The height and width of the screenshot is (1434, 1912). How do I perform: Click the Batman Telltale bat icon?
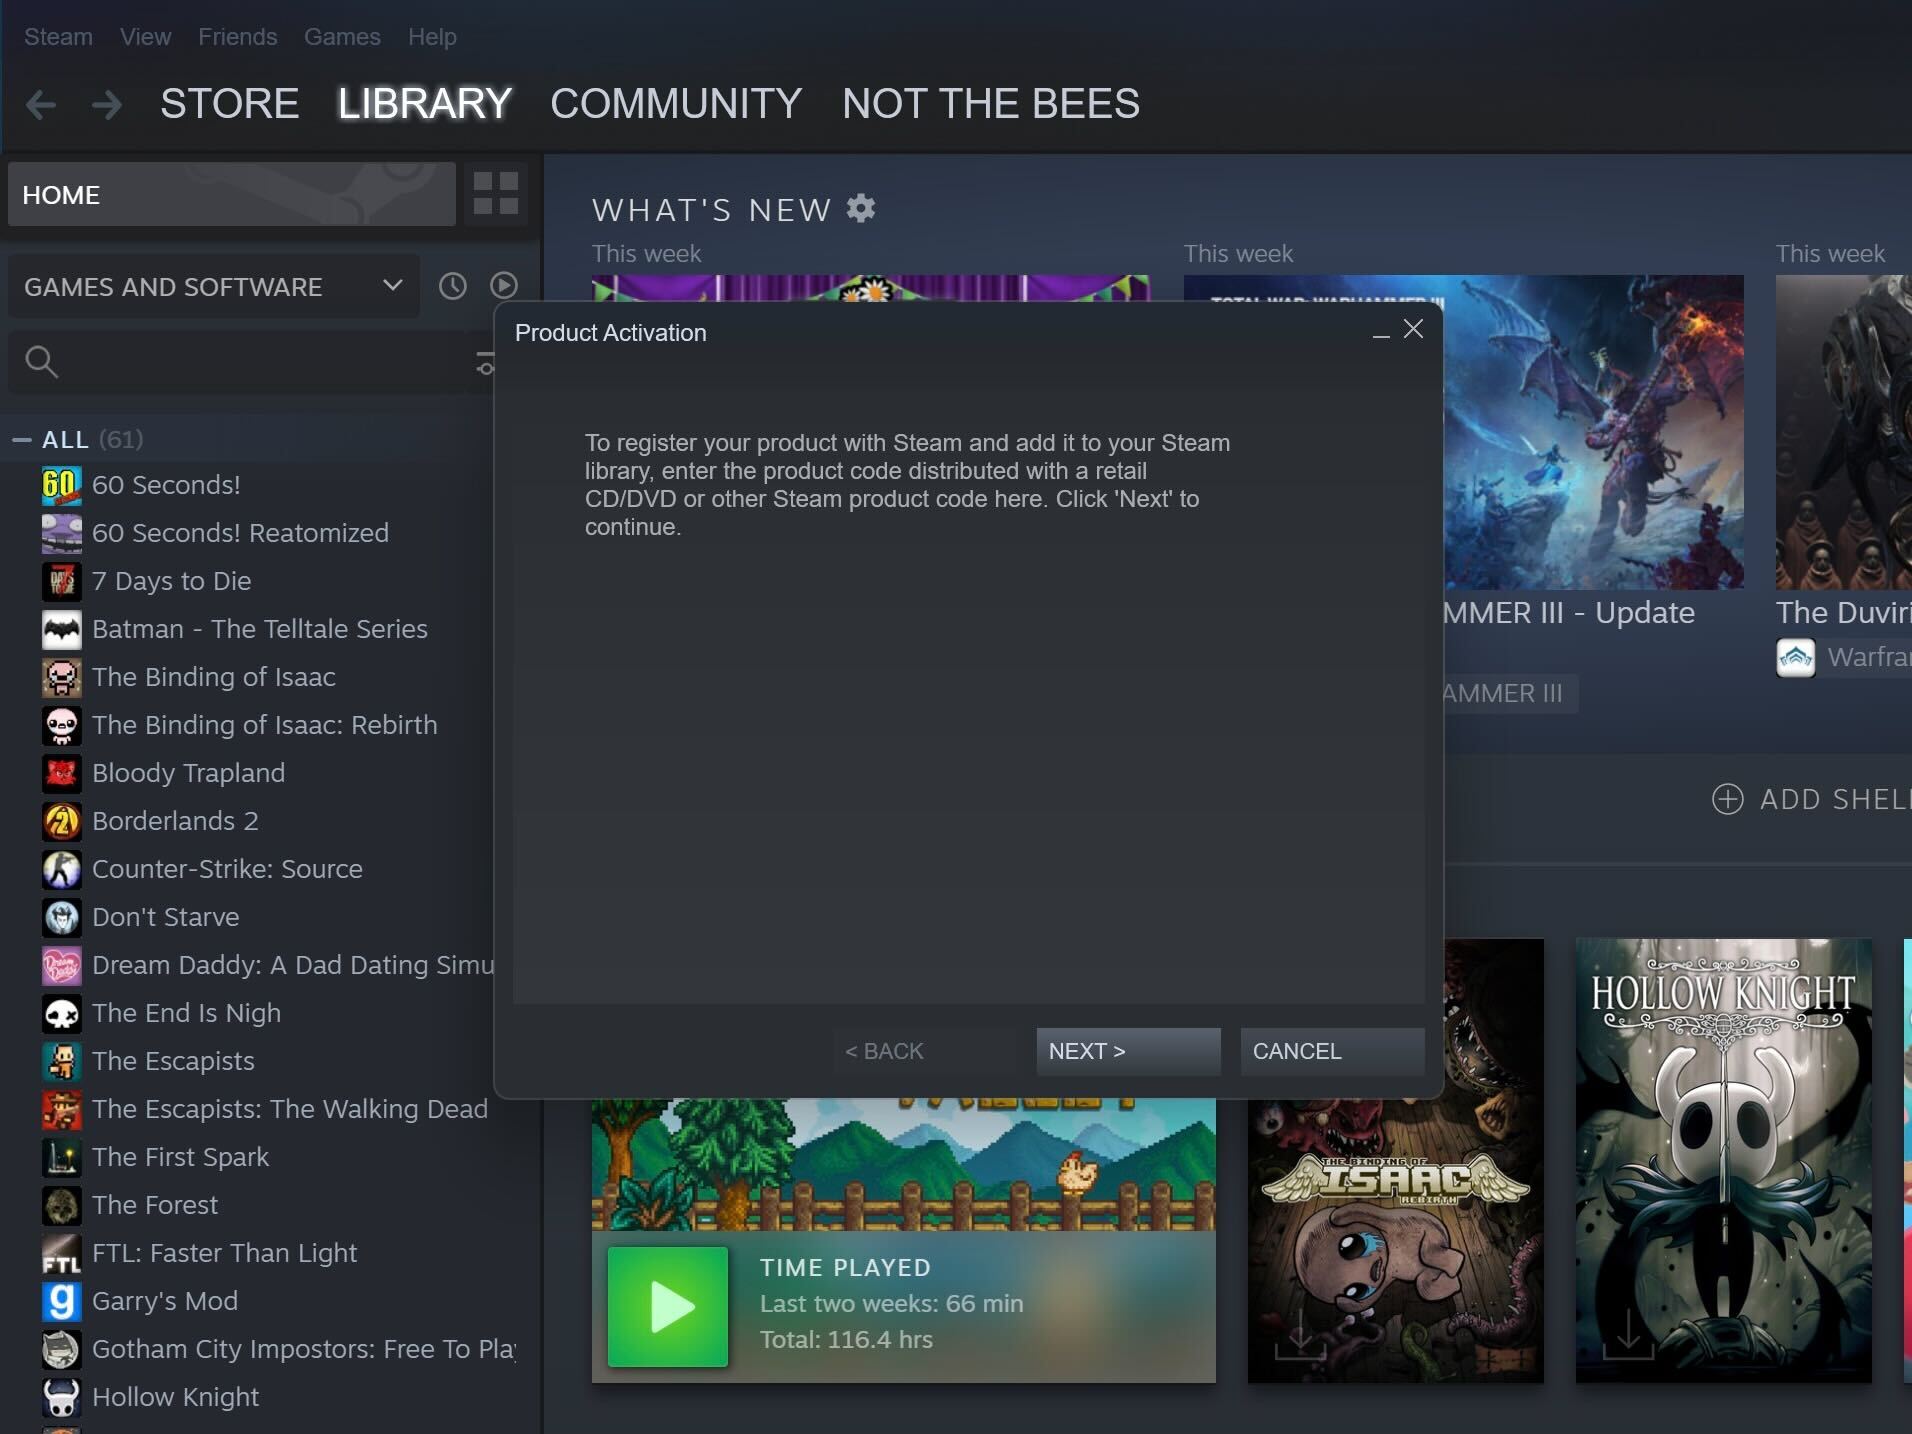[61, 629]
